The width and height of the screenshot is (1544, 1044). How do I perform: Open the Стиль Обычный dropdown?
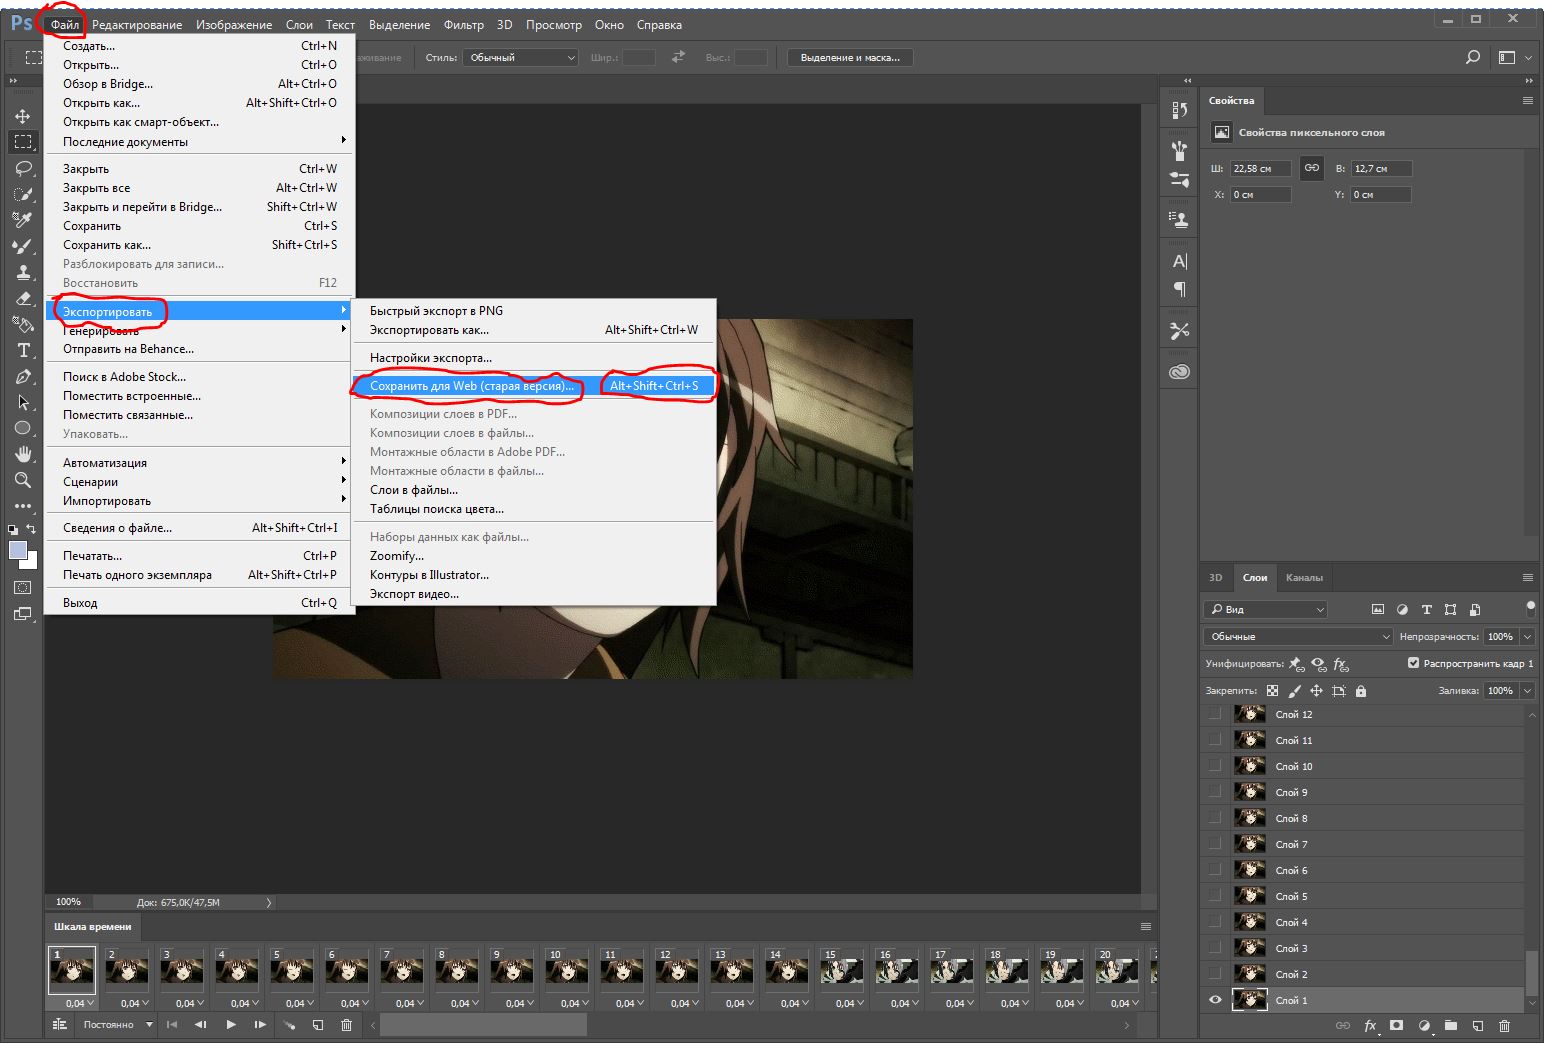coord(520,58)
